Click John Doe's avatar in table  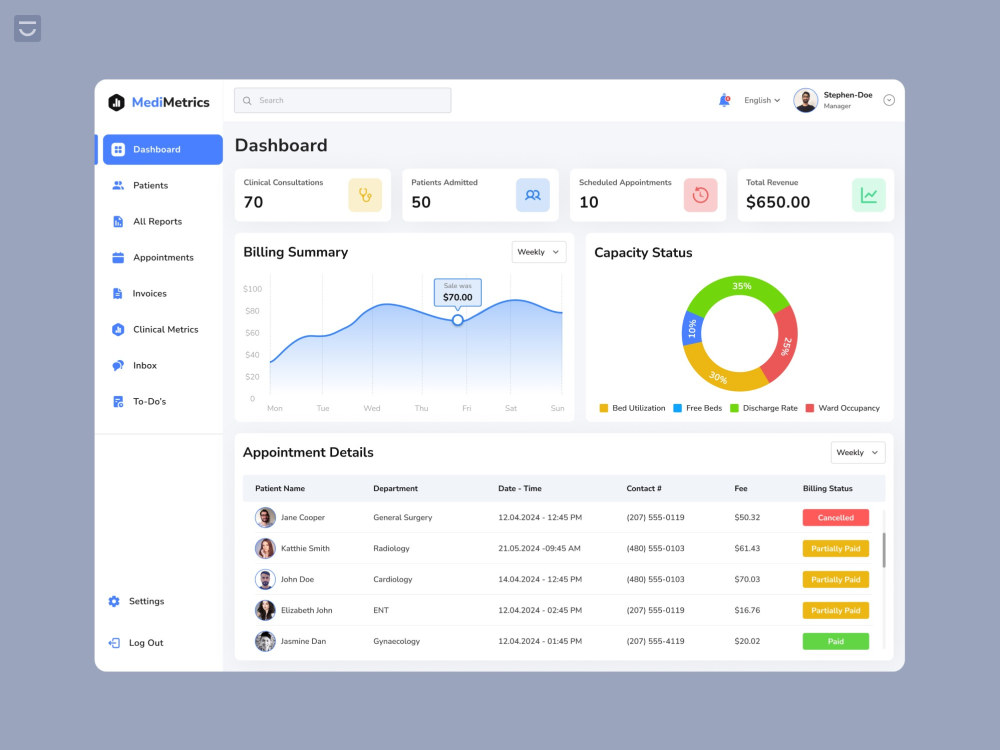[x=265, y=579]
